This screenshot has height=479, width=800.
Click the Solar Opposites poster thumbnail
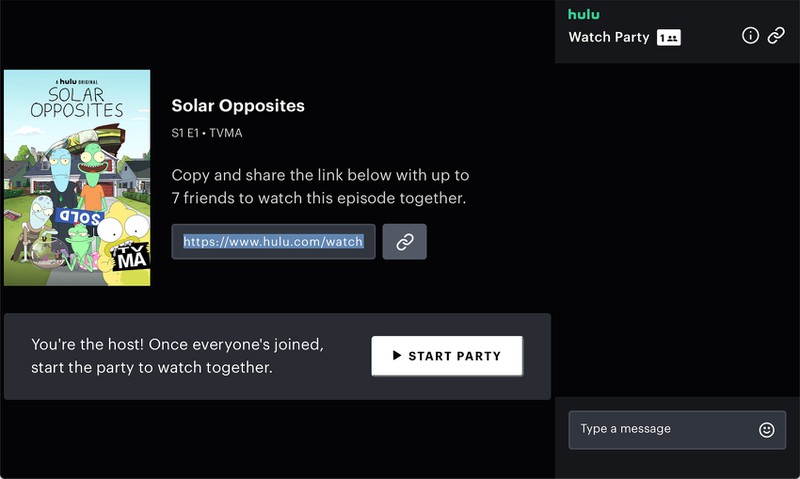(x=77, y=178)
